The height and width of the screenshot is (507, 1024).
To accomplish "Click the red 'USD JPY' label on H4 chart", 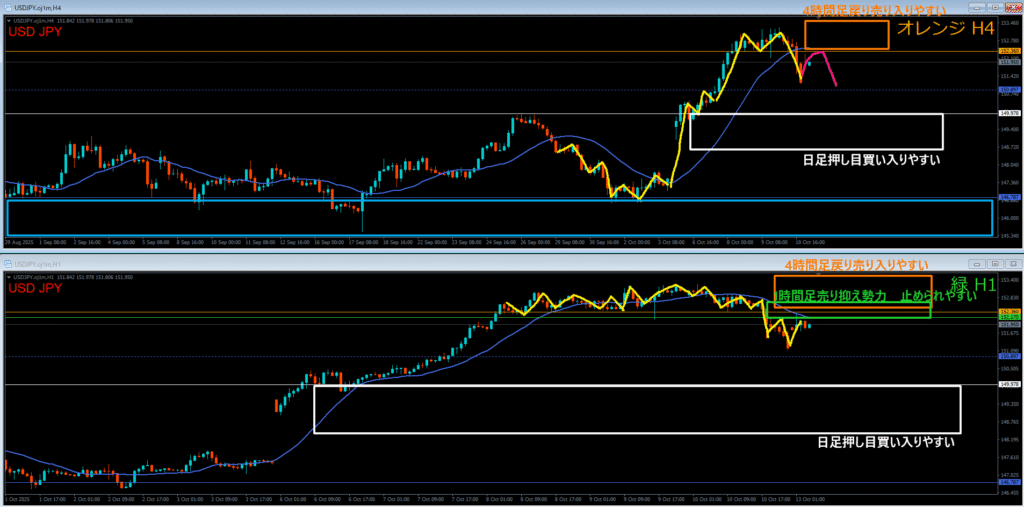I will (35, 31).
